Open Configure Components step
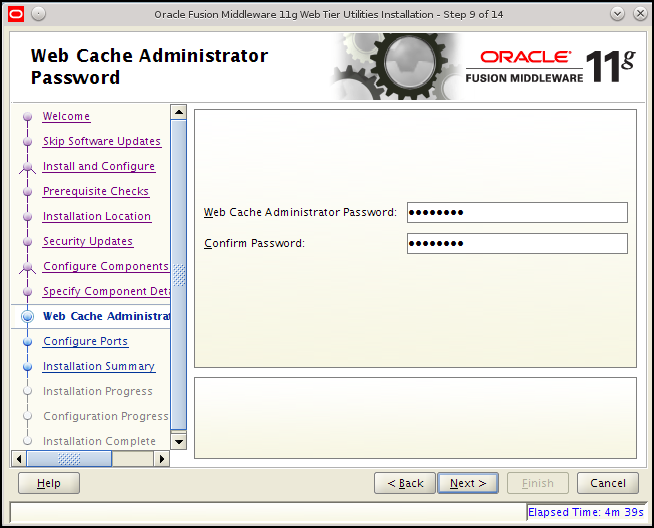The width and height of the screenshot is (654, 528). (x=106, y=267)
